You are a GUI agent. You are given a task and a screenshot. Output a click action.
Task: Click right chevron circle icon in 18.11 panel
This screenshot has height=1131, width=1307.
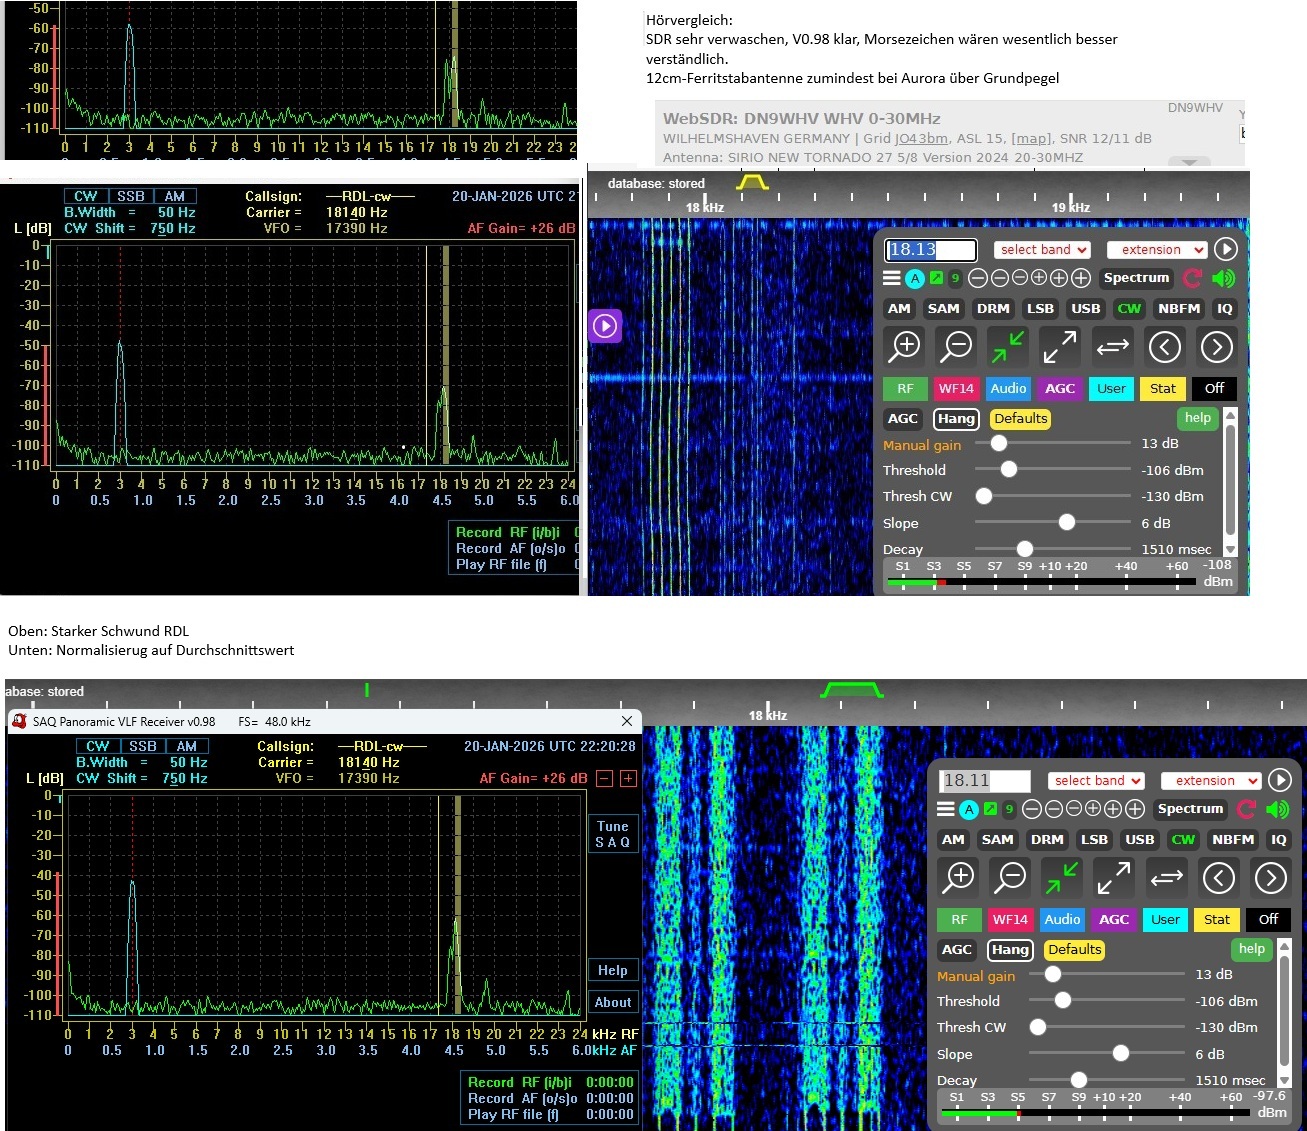(1270, 878)
